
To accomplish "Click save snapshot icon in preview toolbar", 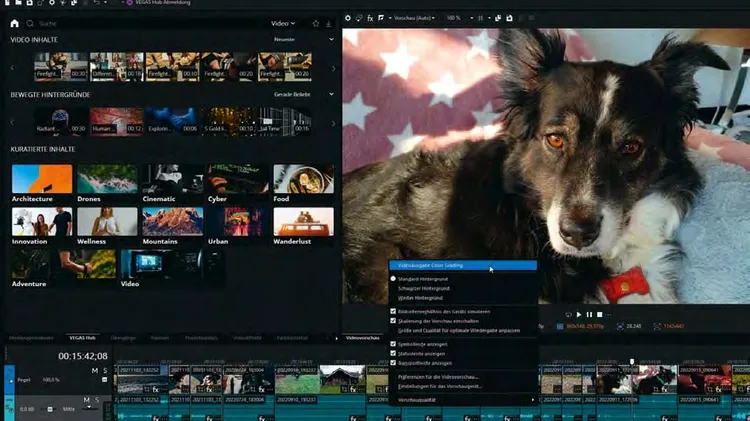I will click(x=510, y=18).
